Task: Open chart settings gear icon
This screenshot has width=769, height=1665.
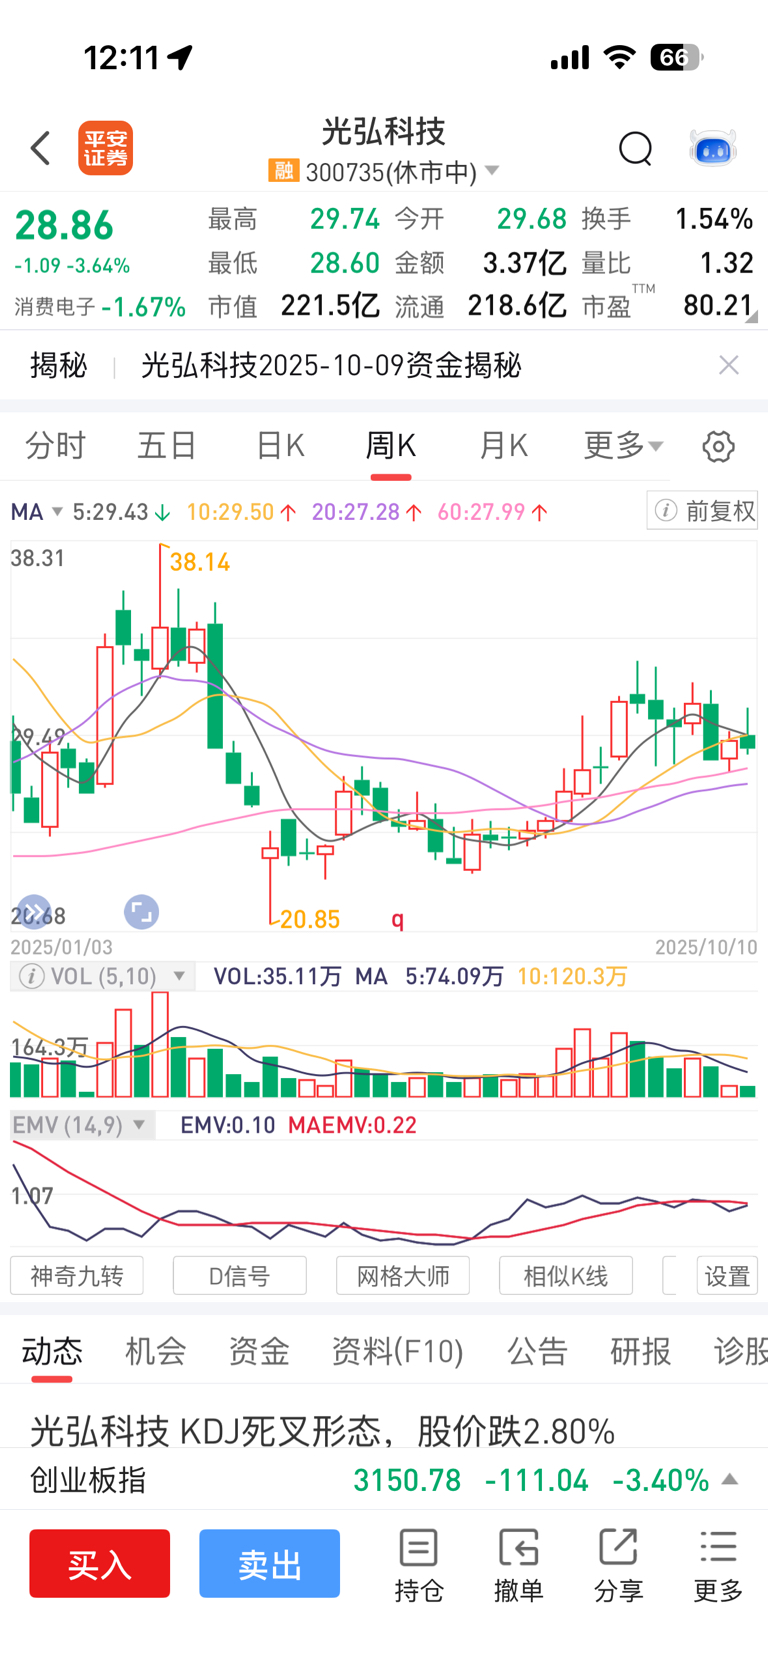Action: [x=718, y=446]
